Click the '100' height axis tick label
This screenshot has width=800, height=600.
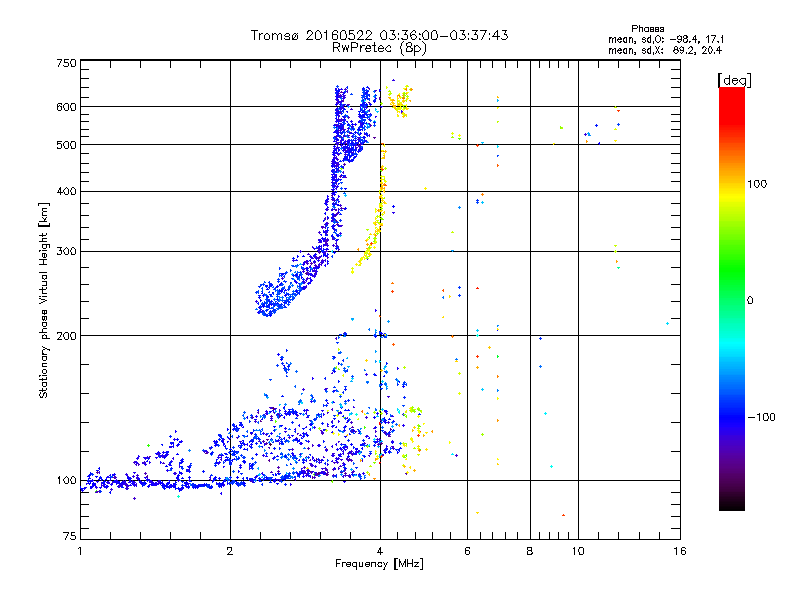click(66, 481)
